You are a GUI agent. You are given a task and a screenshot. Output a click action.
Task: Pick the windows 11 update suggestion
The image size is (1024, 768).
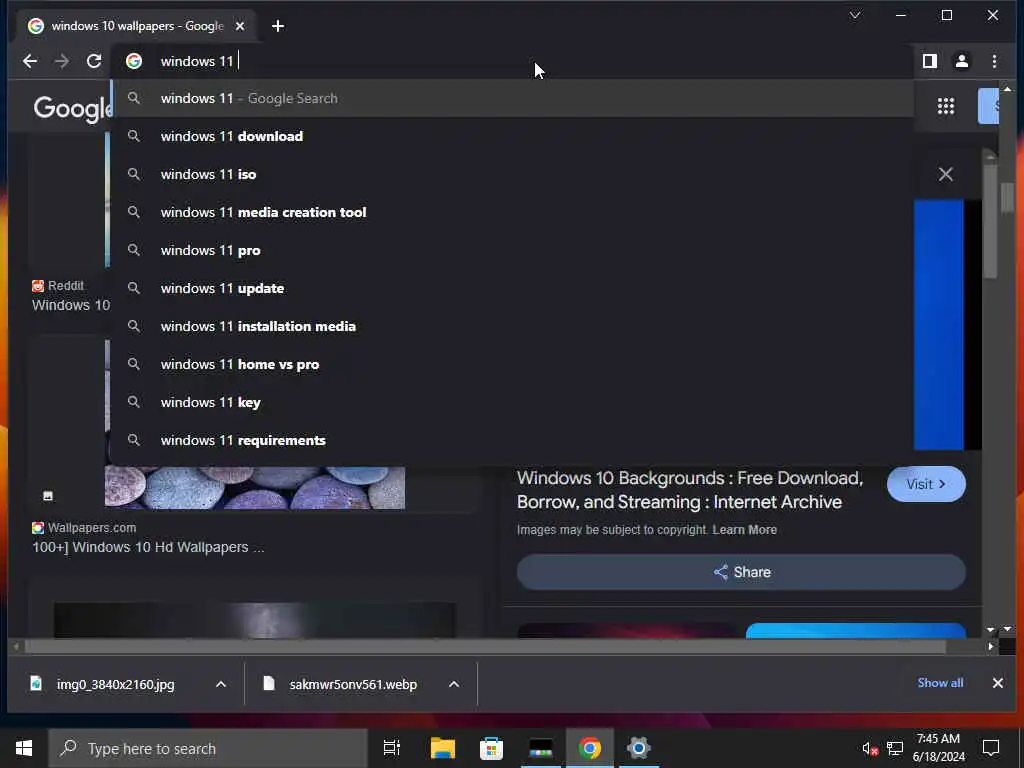(x=512, y=288)
